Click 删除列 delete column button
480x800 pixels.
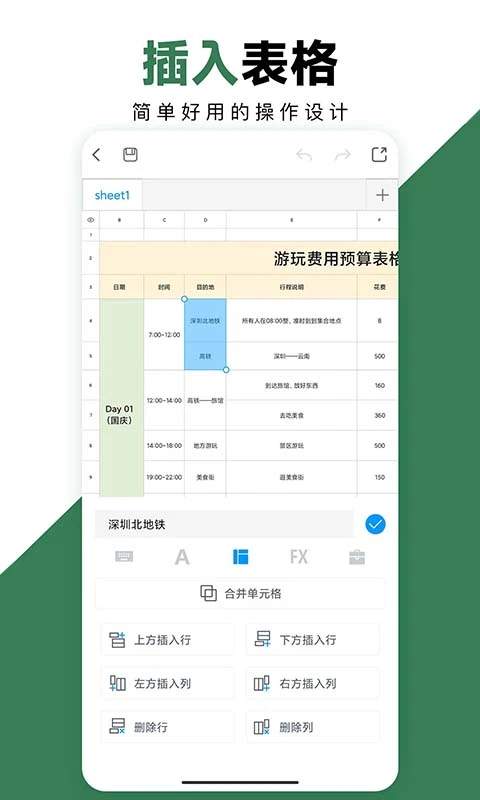tap(313, 727)
